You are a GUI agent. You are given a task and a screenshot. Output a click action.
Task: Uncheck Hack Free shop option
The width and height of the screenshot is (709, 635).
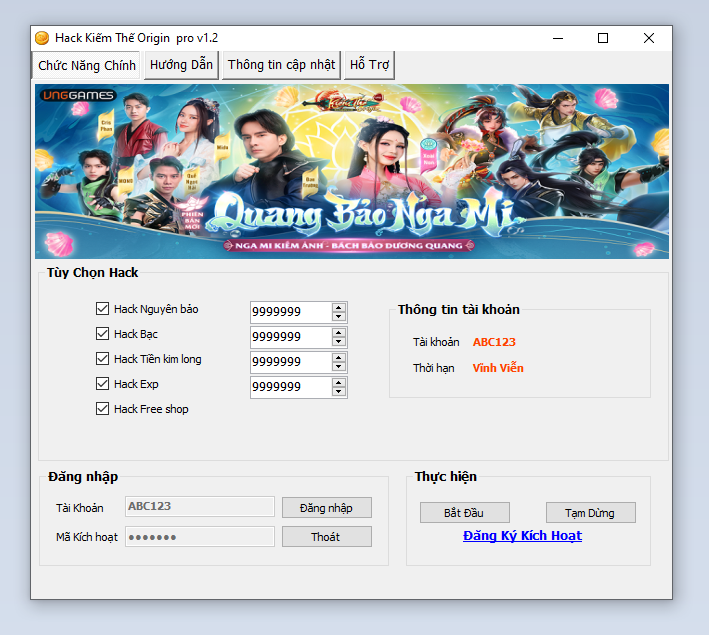(x=102, y=409)
